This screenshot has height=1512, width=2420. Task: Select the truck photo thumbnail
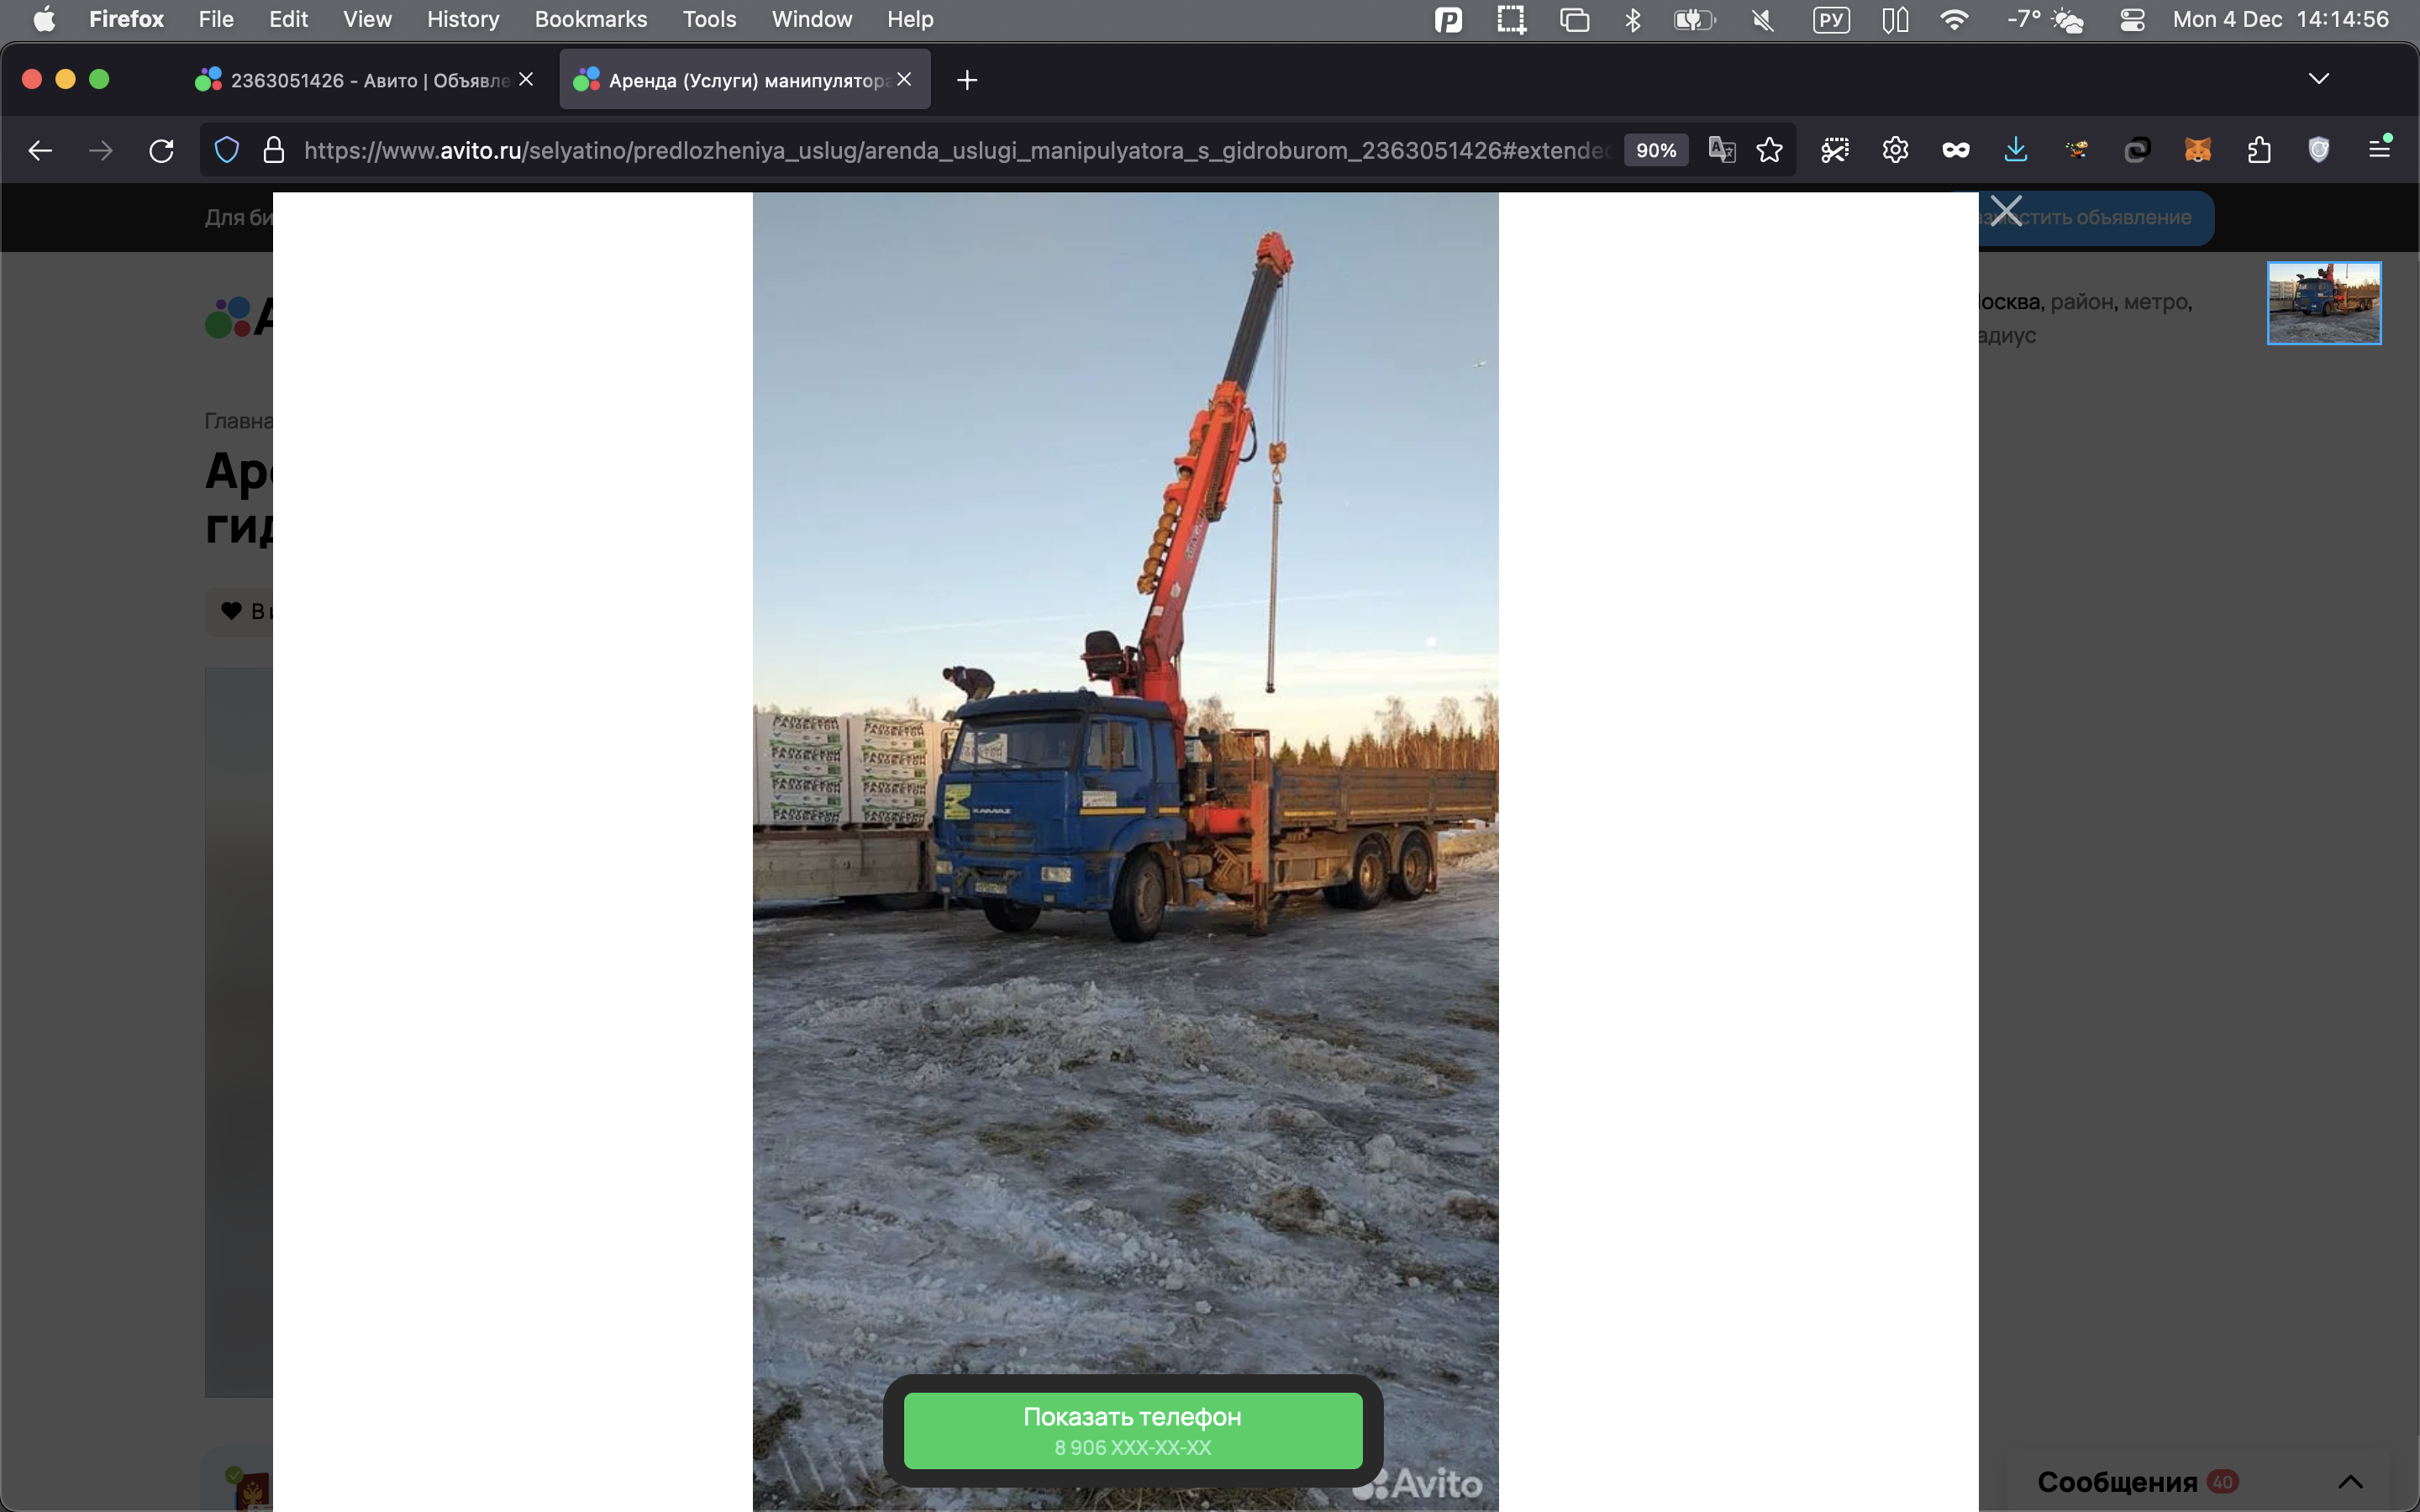pyautogui.click(x=2323, y=303)
